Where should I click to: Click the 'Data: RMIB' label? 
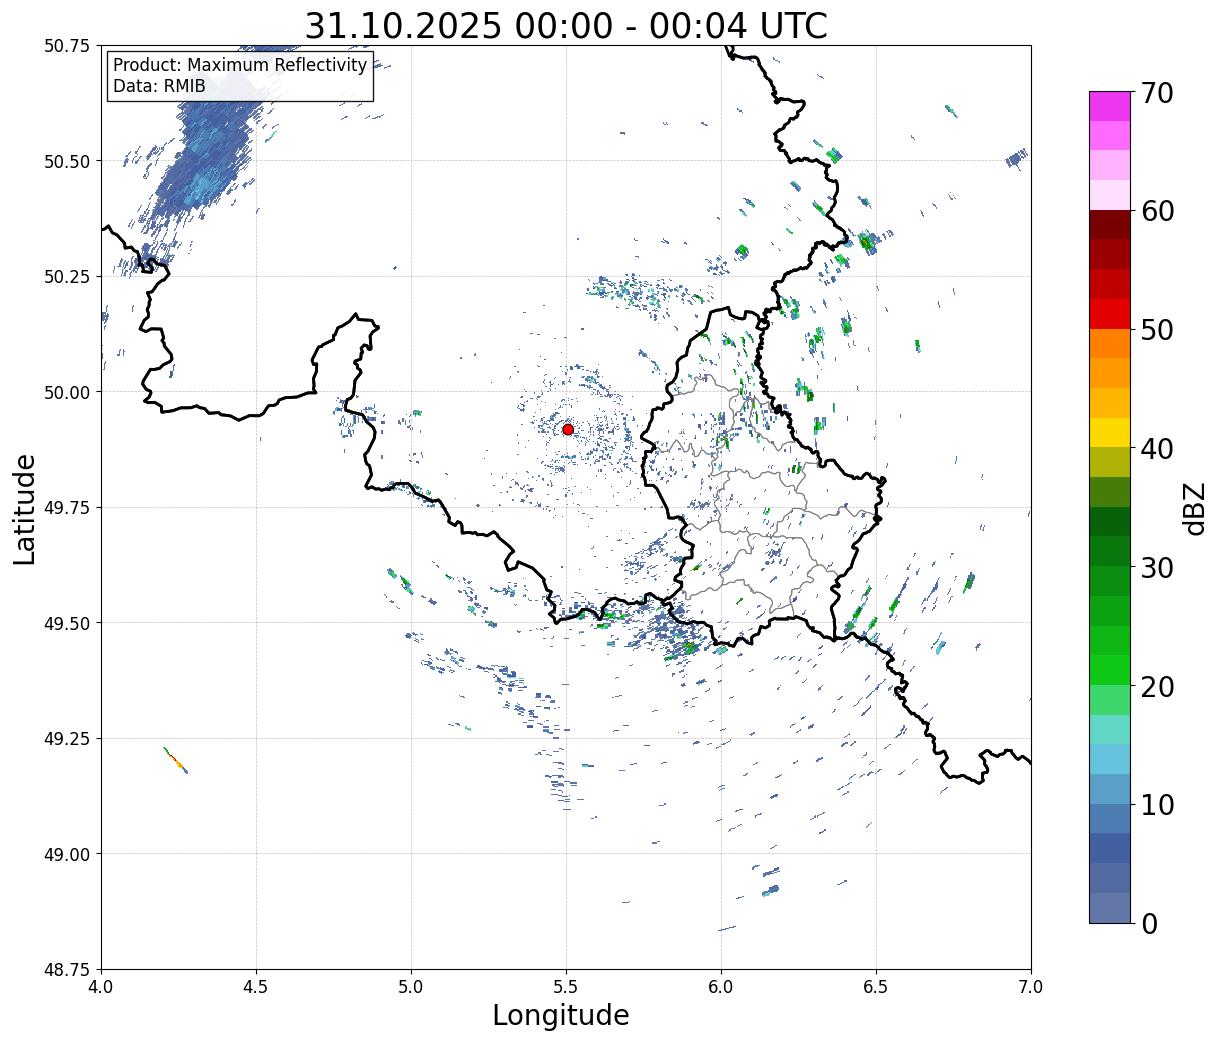159,86
